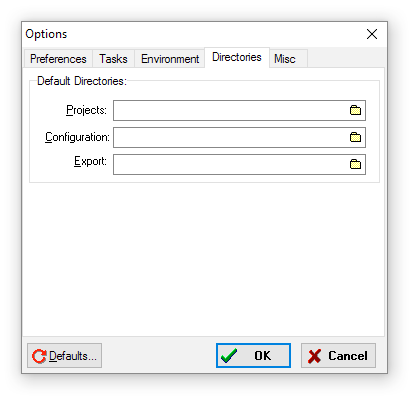Browse for Projects directory with folder icon

[x=355, y=110]
